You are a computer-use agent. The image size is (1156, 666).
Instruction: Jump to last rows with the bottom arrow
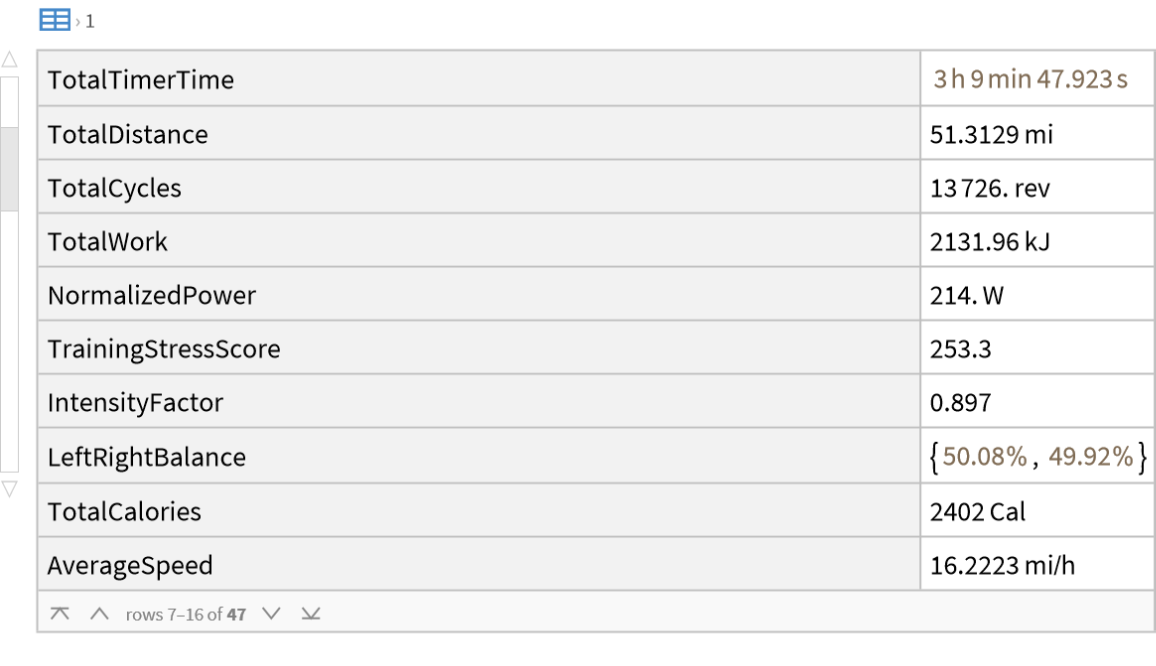(311, 614)
